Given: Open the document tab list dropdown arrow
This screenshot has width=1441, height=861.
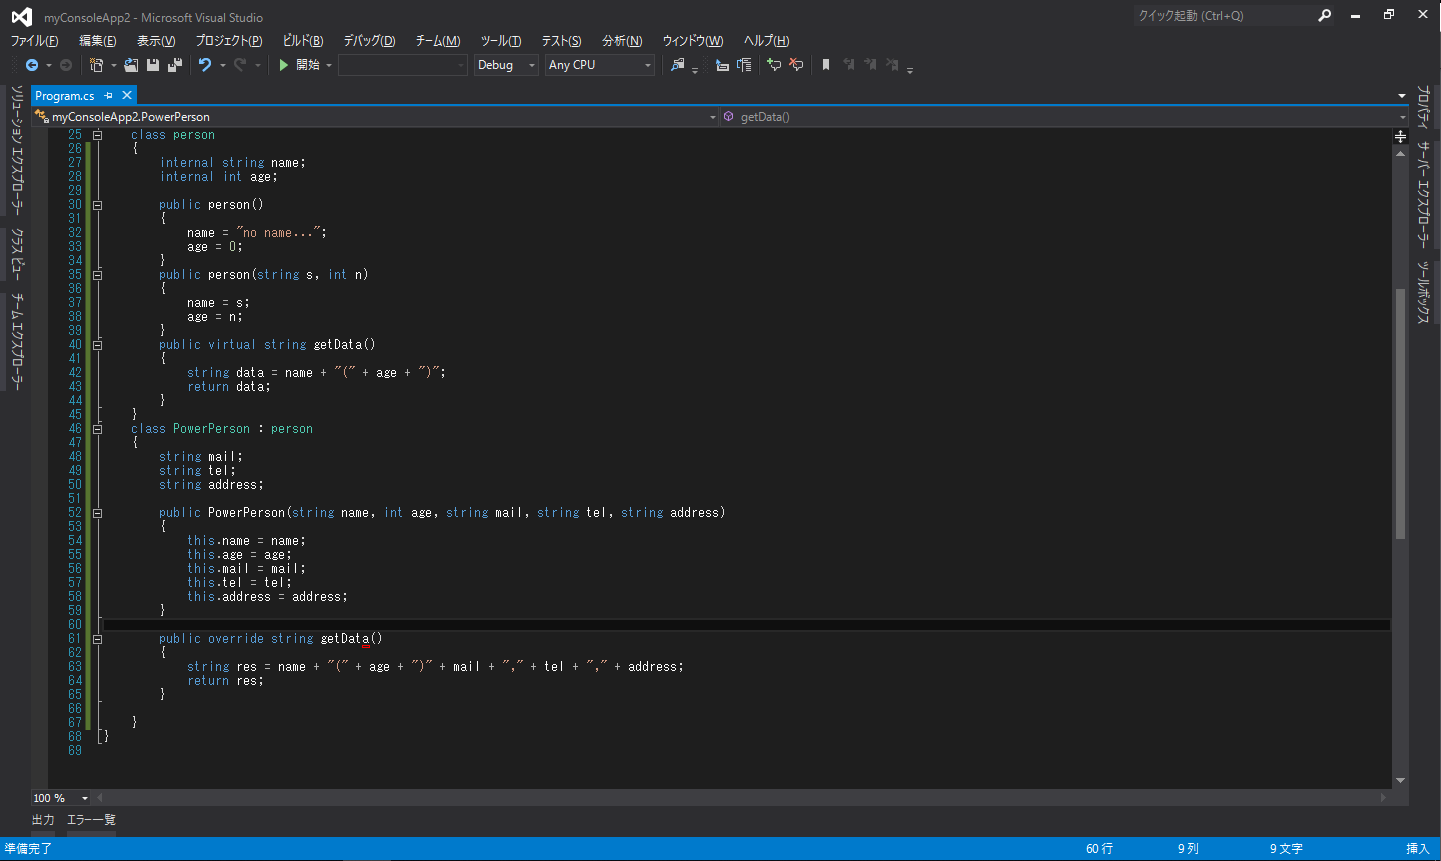Looking at the screenshot, I should [x=1402, y=96].
